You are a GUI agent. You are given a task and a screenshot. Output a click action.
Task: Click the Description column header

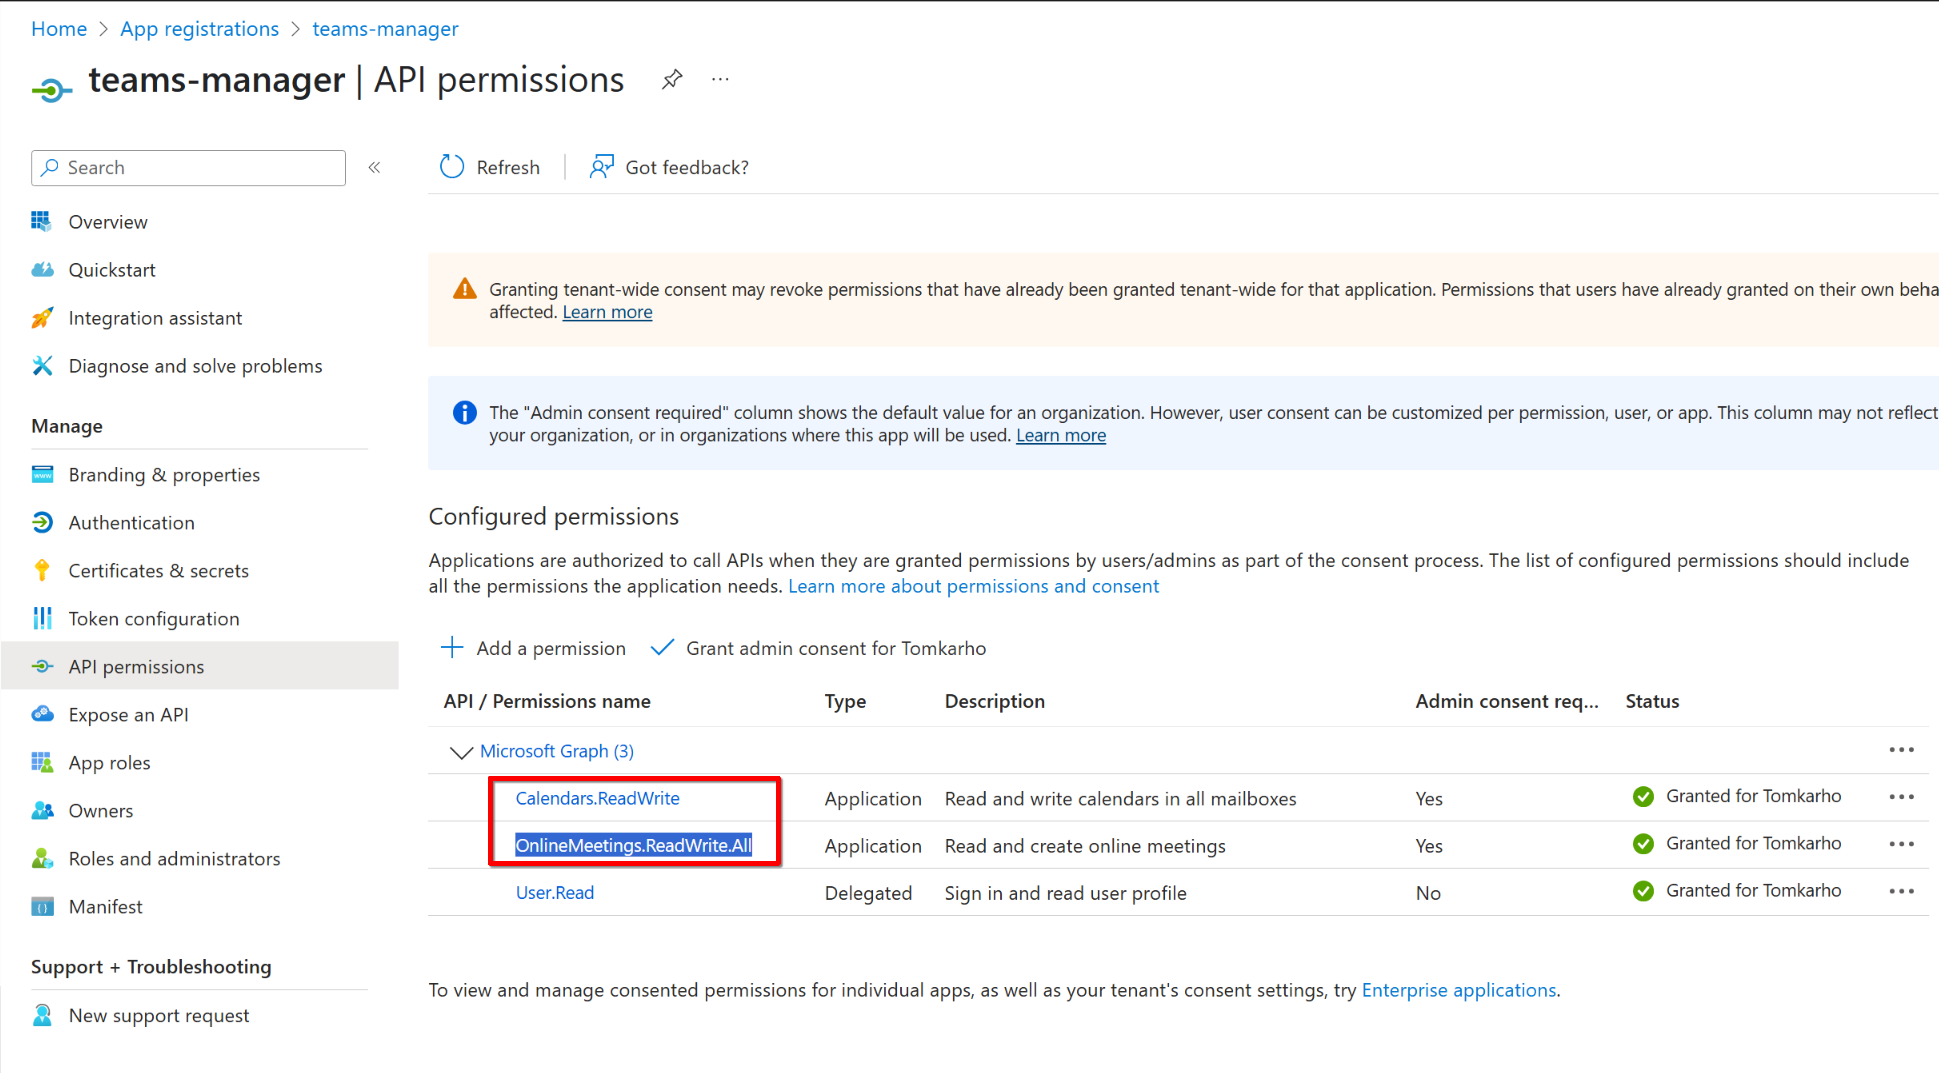(x=994, y=701)
